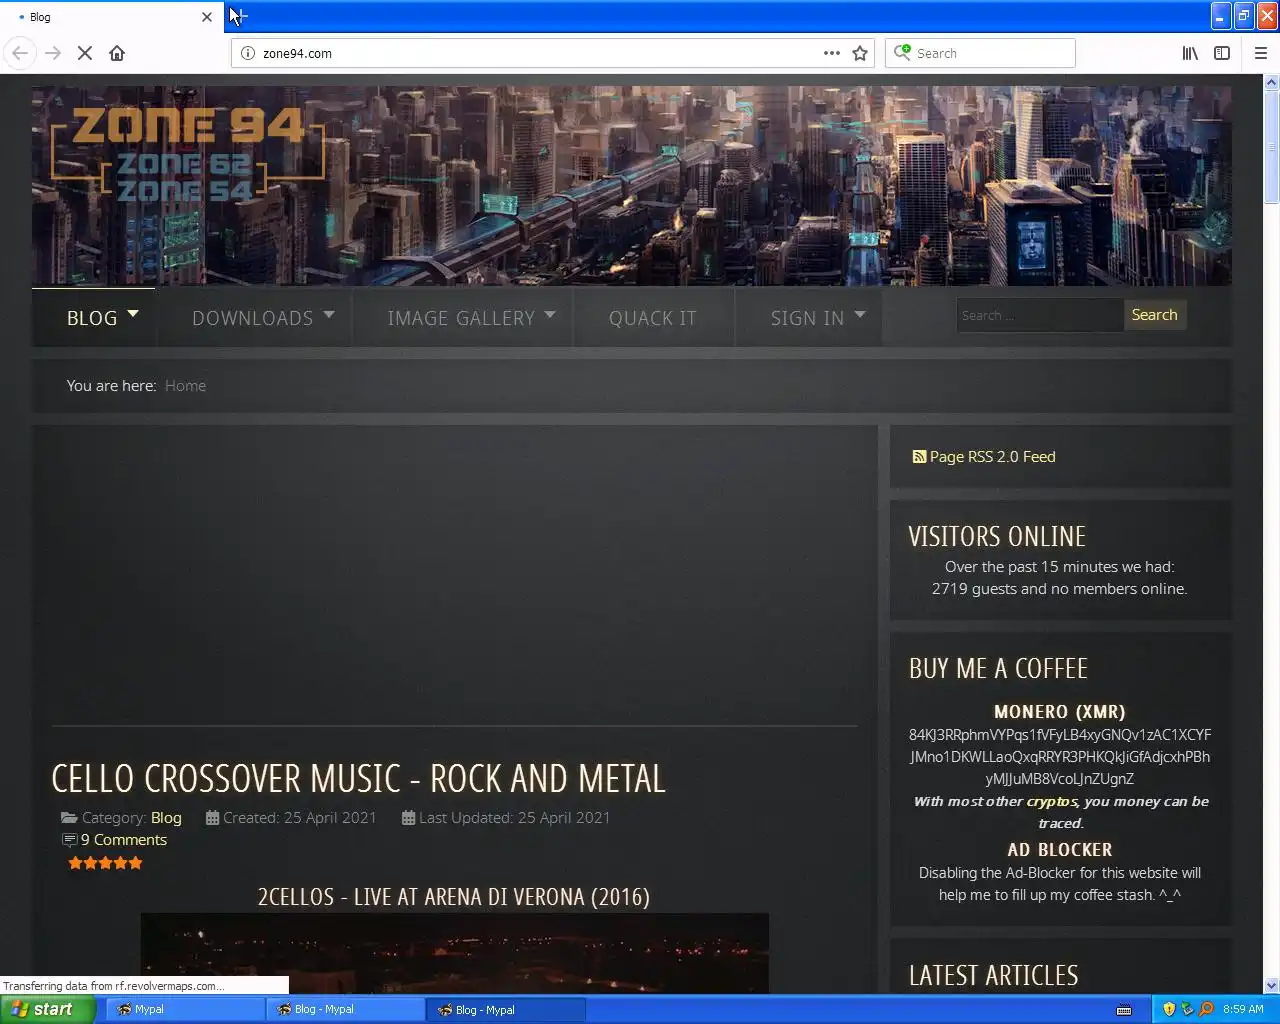
Task: Switch to second Blog - Mypal taskbar item
Action: point(506,1009)
